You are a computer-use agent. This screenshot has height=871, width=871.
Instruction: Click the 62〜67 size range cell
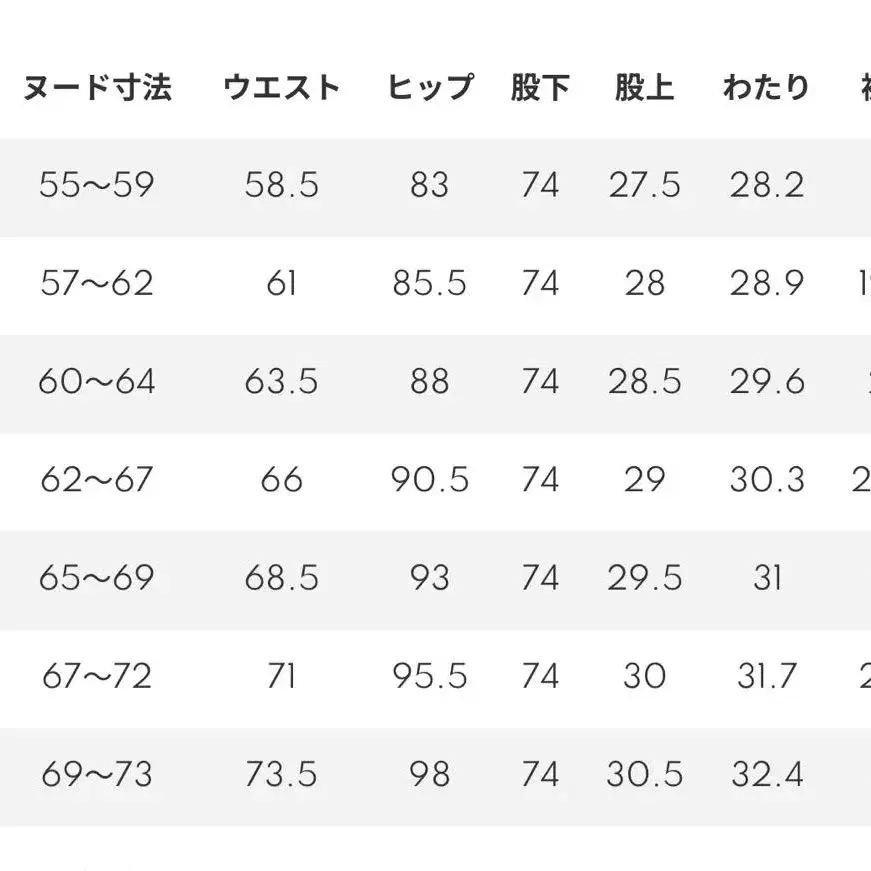(x=97, y=480)
